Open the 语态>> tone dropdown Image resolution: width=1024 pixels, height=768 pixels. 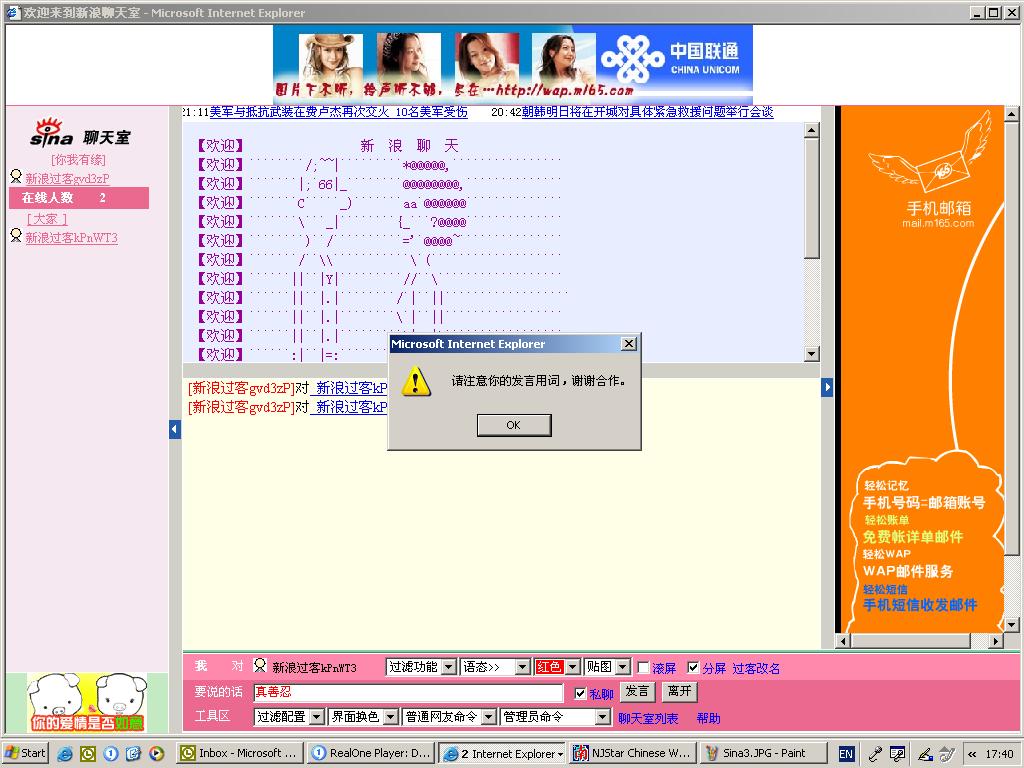pos(495,666)
